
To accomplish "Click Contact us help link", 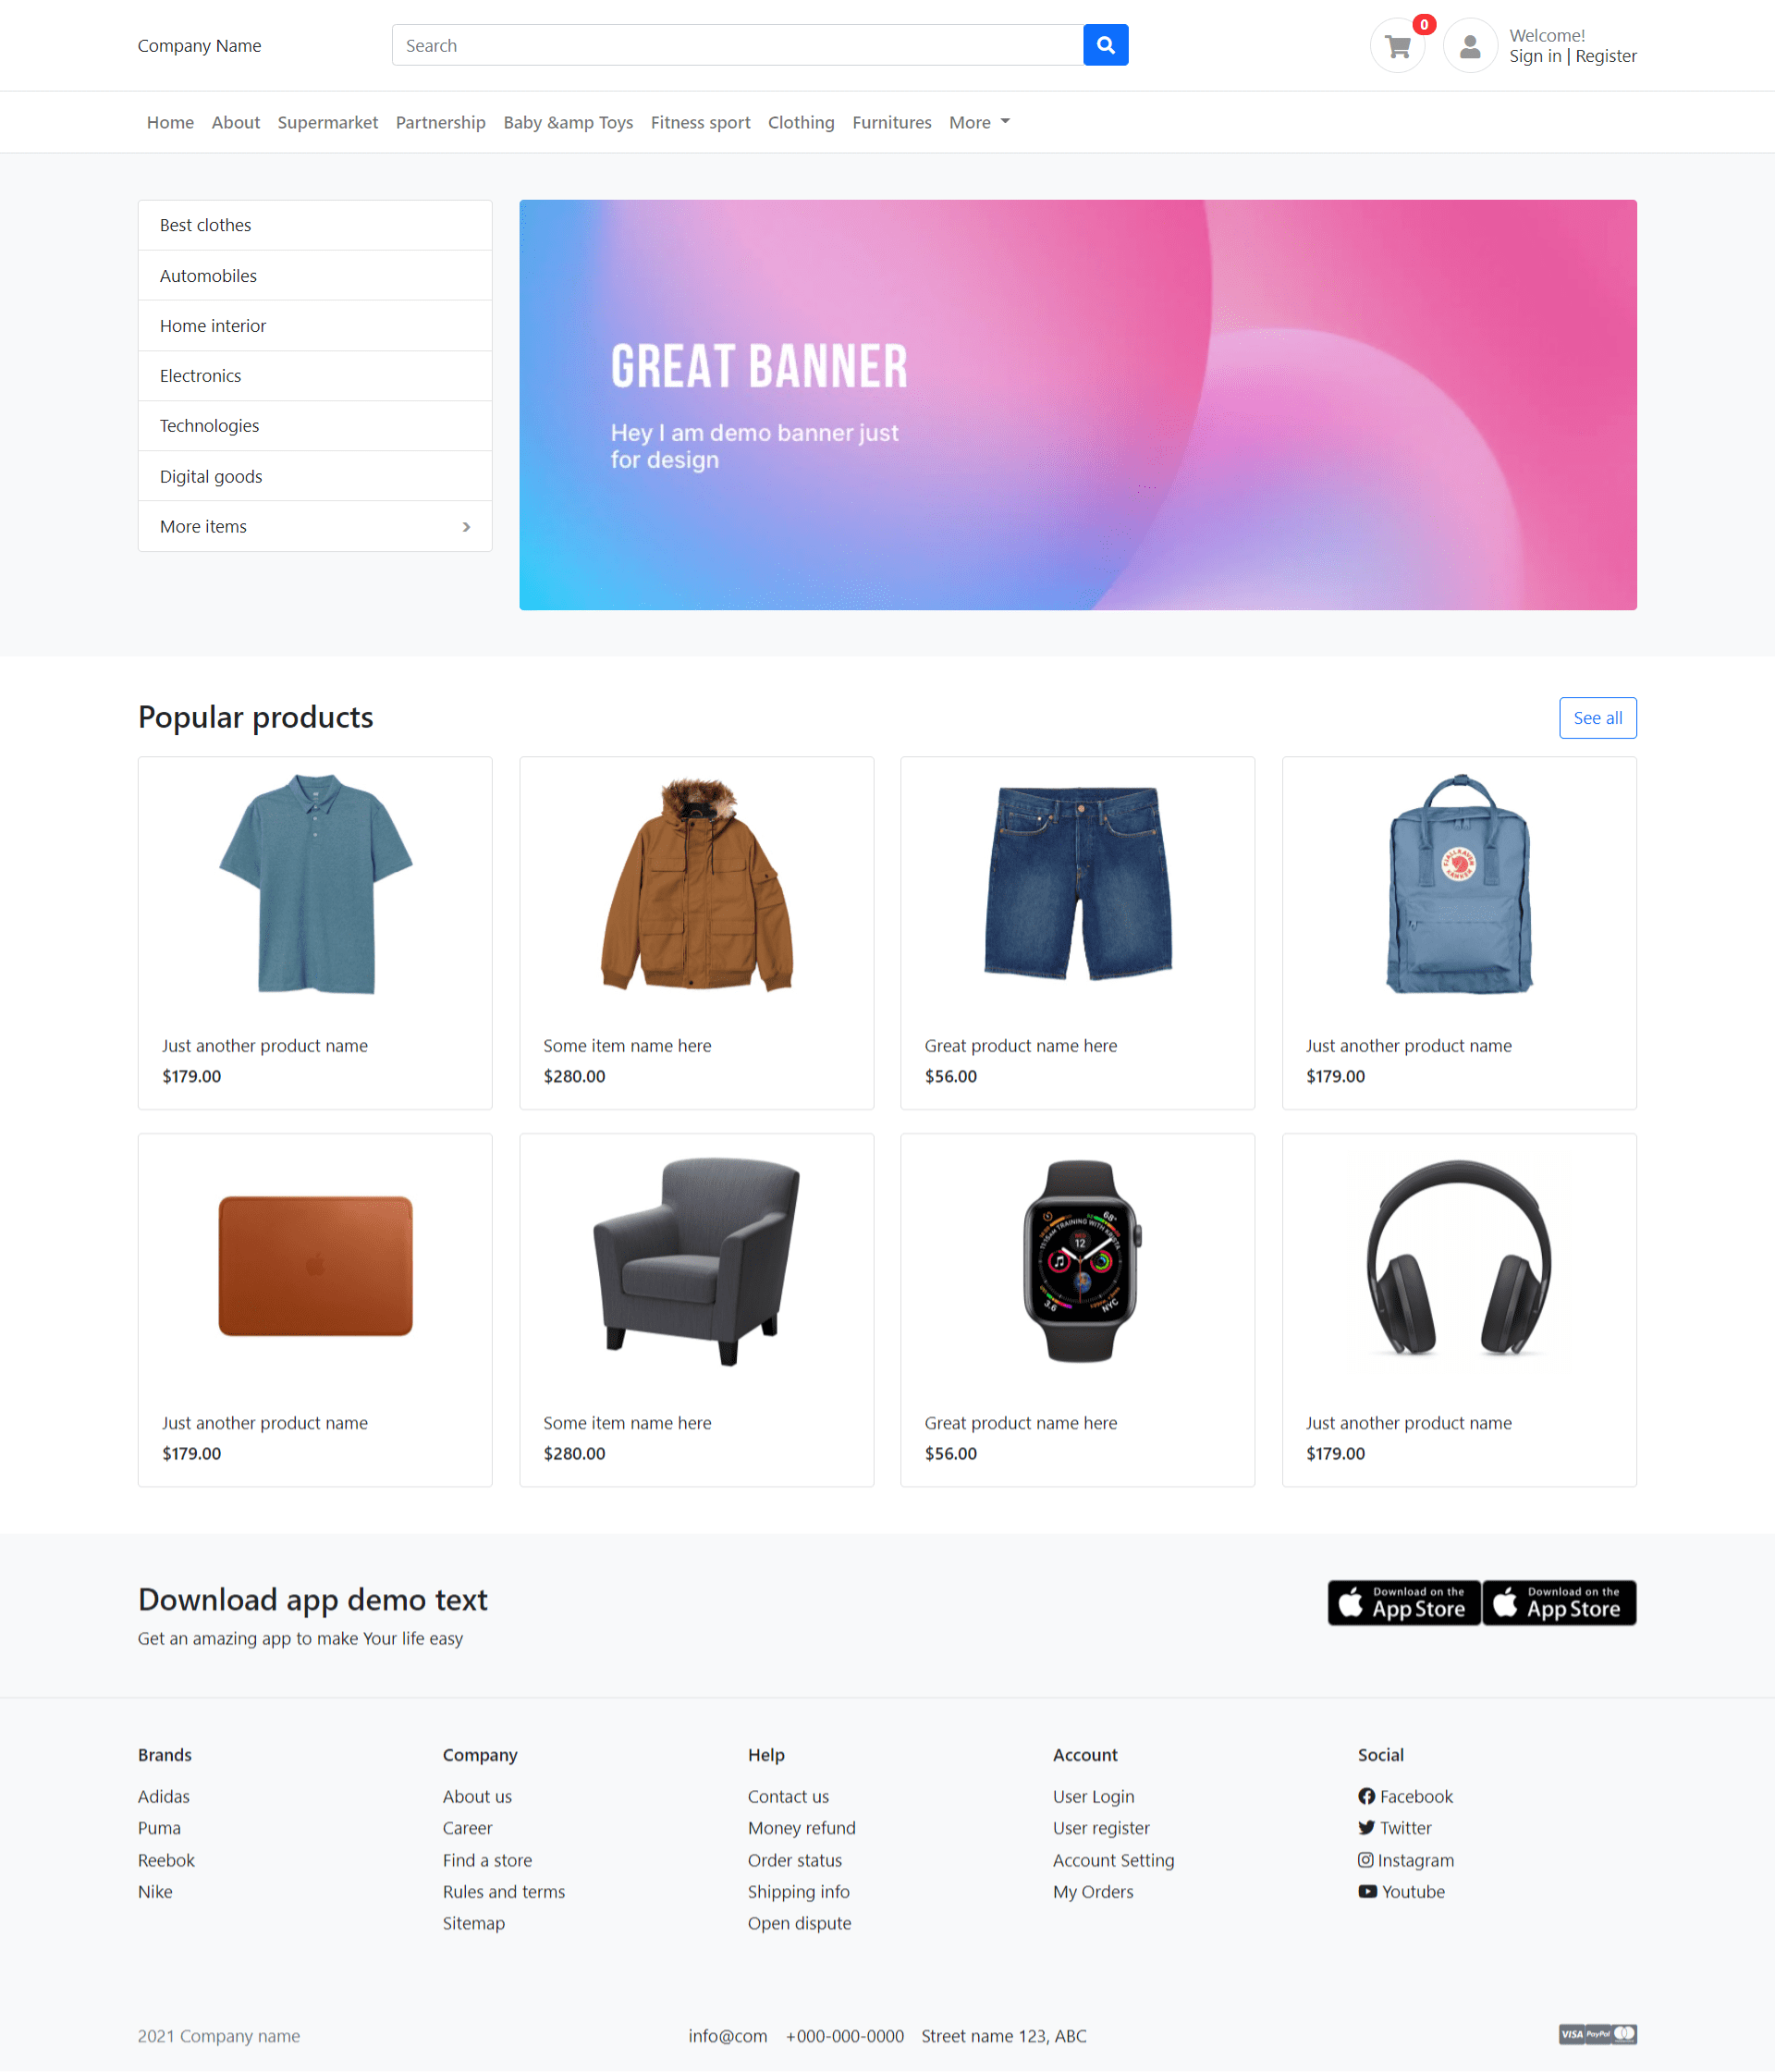I will [787, 1796].
